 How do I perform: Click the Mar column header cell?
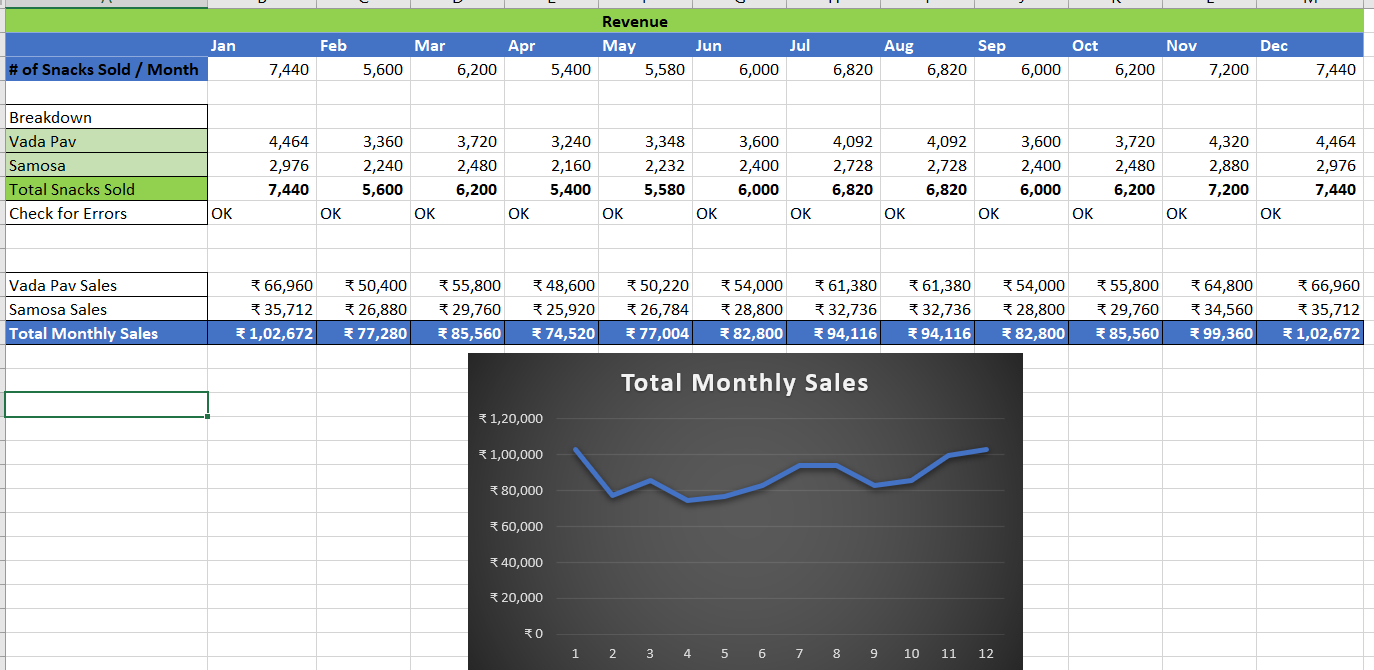457,45
